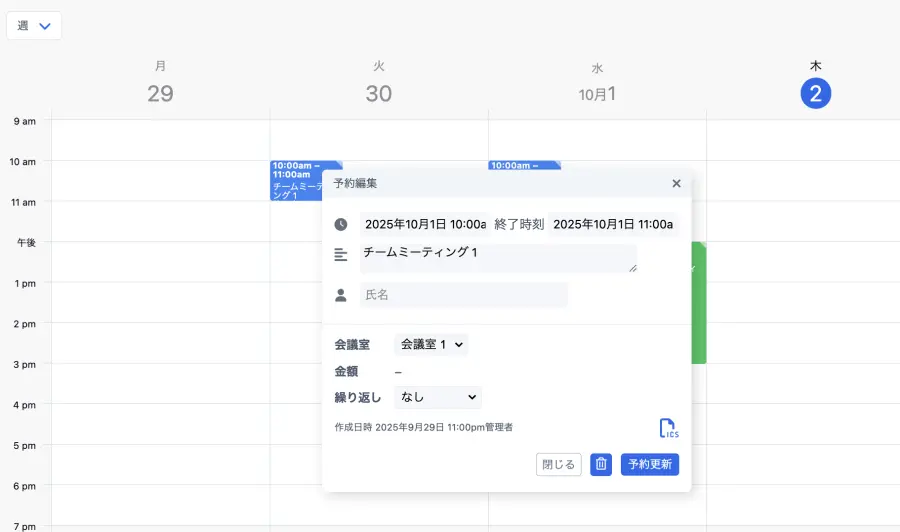The width and height of the screenshot is (900, 532).
Task: Open the 週 view dropdown
Action: pos(34,26)
